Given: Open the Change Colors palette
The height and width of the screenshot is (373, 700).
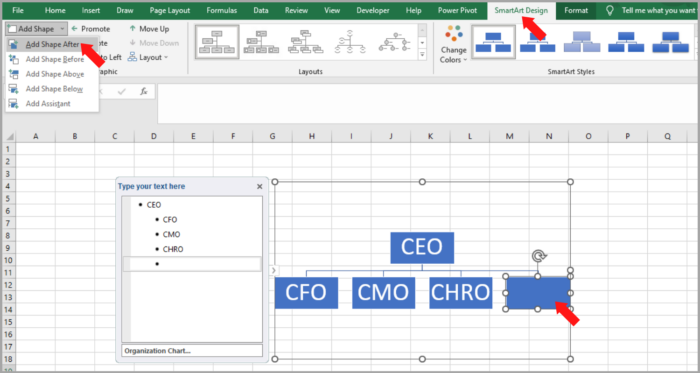Looking at the screenshot, I should (454, 44).
